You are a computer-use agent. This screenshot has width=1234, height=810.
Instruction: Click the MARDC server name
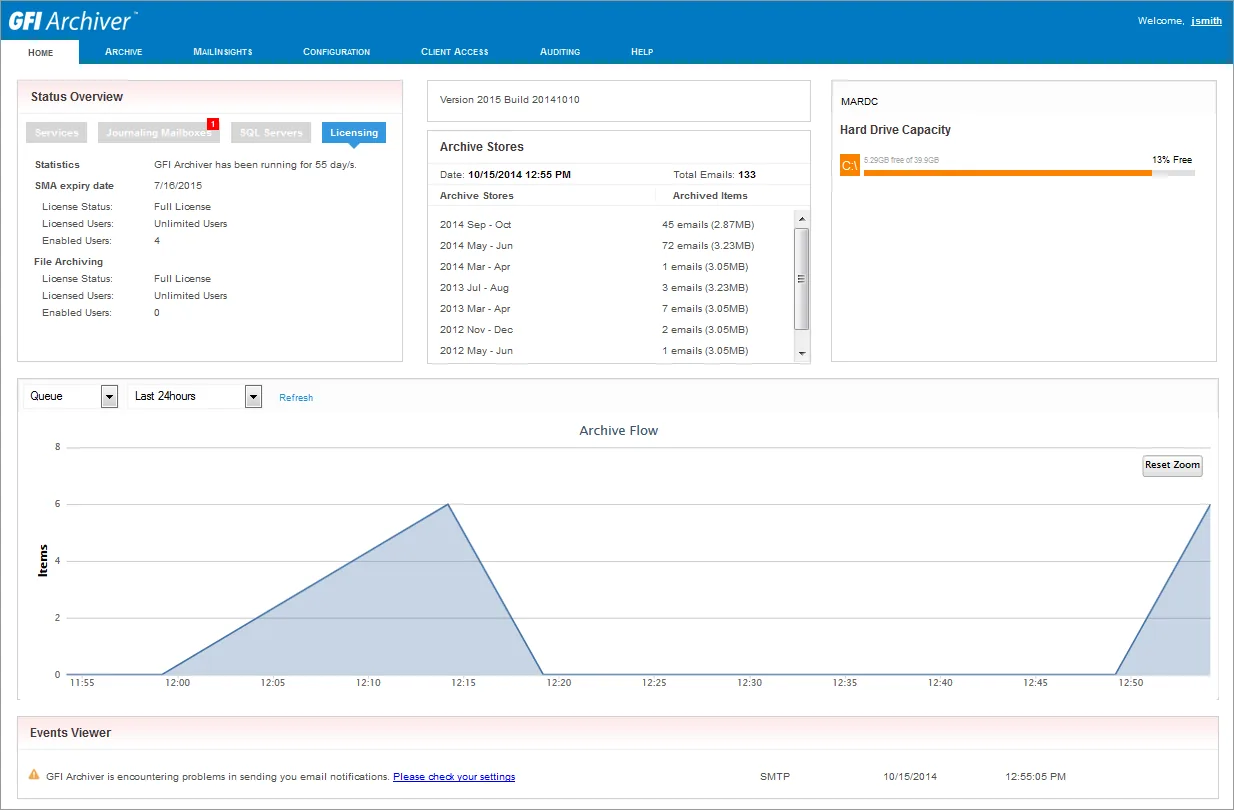(x=860, y=102)
